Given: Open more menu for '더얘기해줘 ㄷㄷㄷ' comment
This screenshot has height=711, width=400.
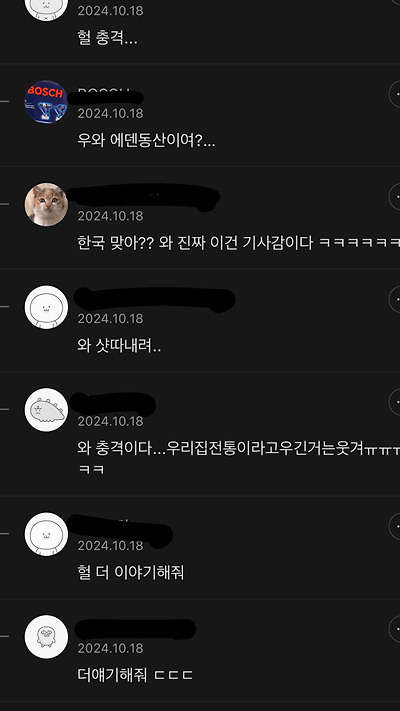Looking at the screenshot, I should pyautogui.click(x=395, y=629).
